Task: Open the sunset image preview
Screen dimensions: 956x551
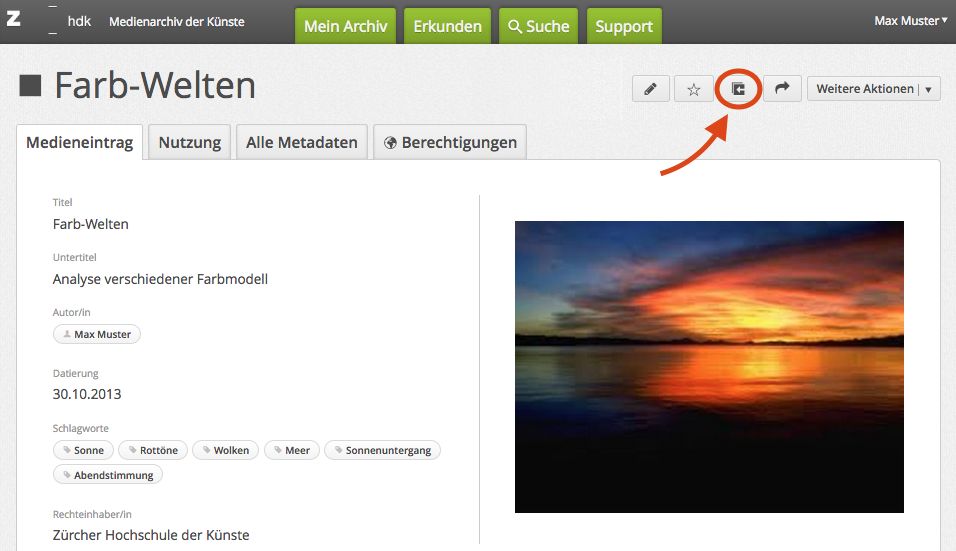Action: point(709,366)
